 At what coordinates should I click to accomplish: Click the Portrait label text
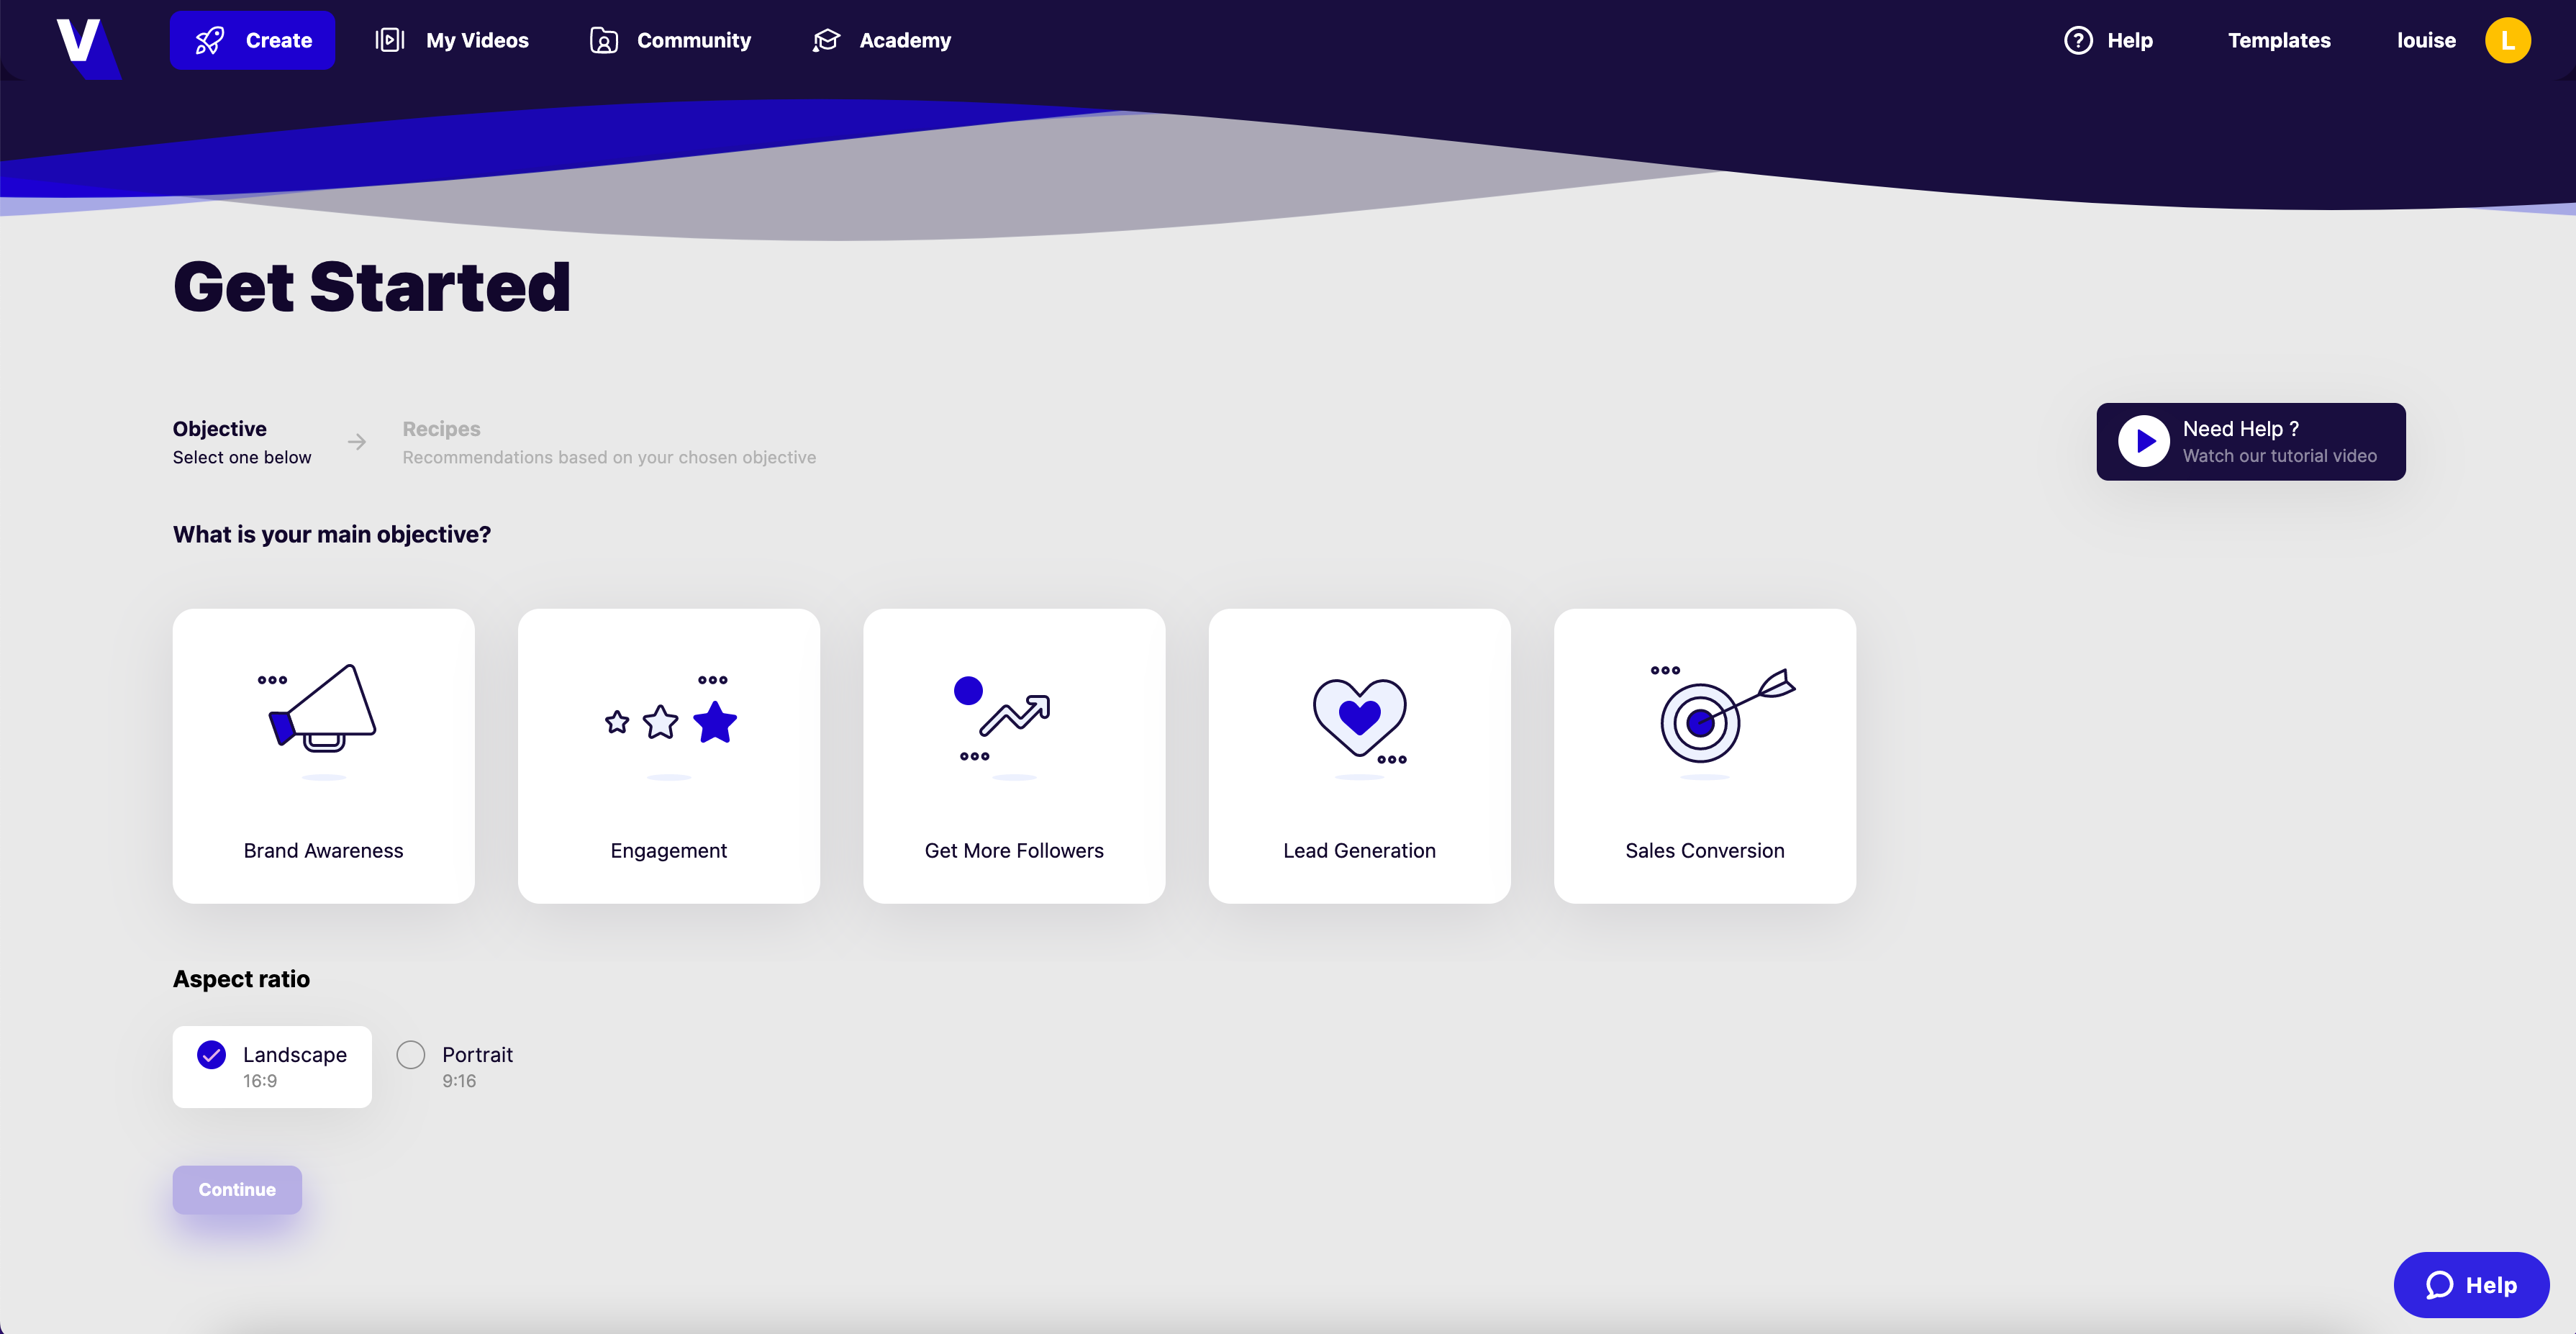click(x=477, y=1055)
